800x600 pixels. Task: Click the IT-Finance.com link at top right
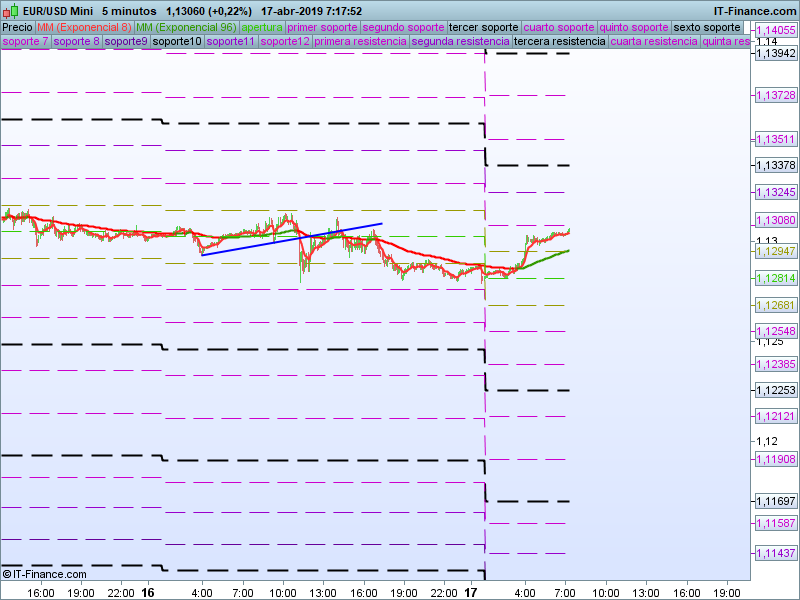click(x=755, y=11)
